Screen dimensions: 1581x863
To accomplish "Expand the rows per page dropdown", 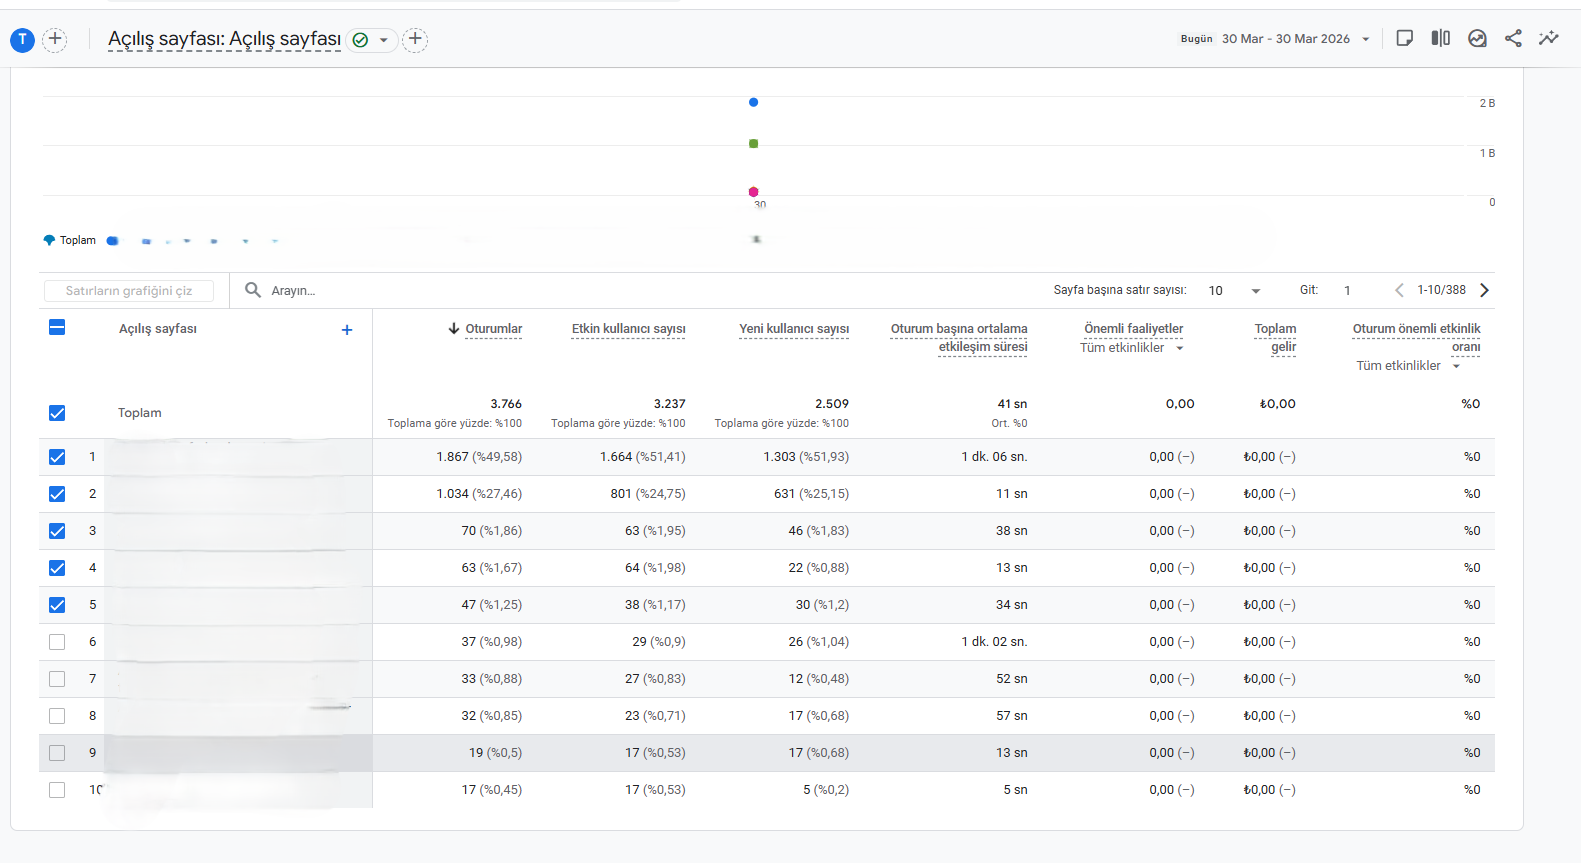I will 1235,291.
